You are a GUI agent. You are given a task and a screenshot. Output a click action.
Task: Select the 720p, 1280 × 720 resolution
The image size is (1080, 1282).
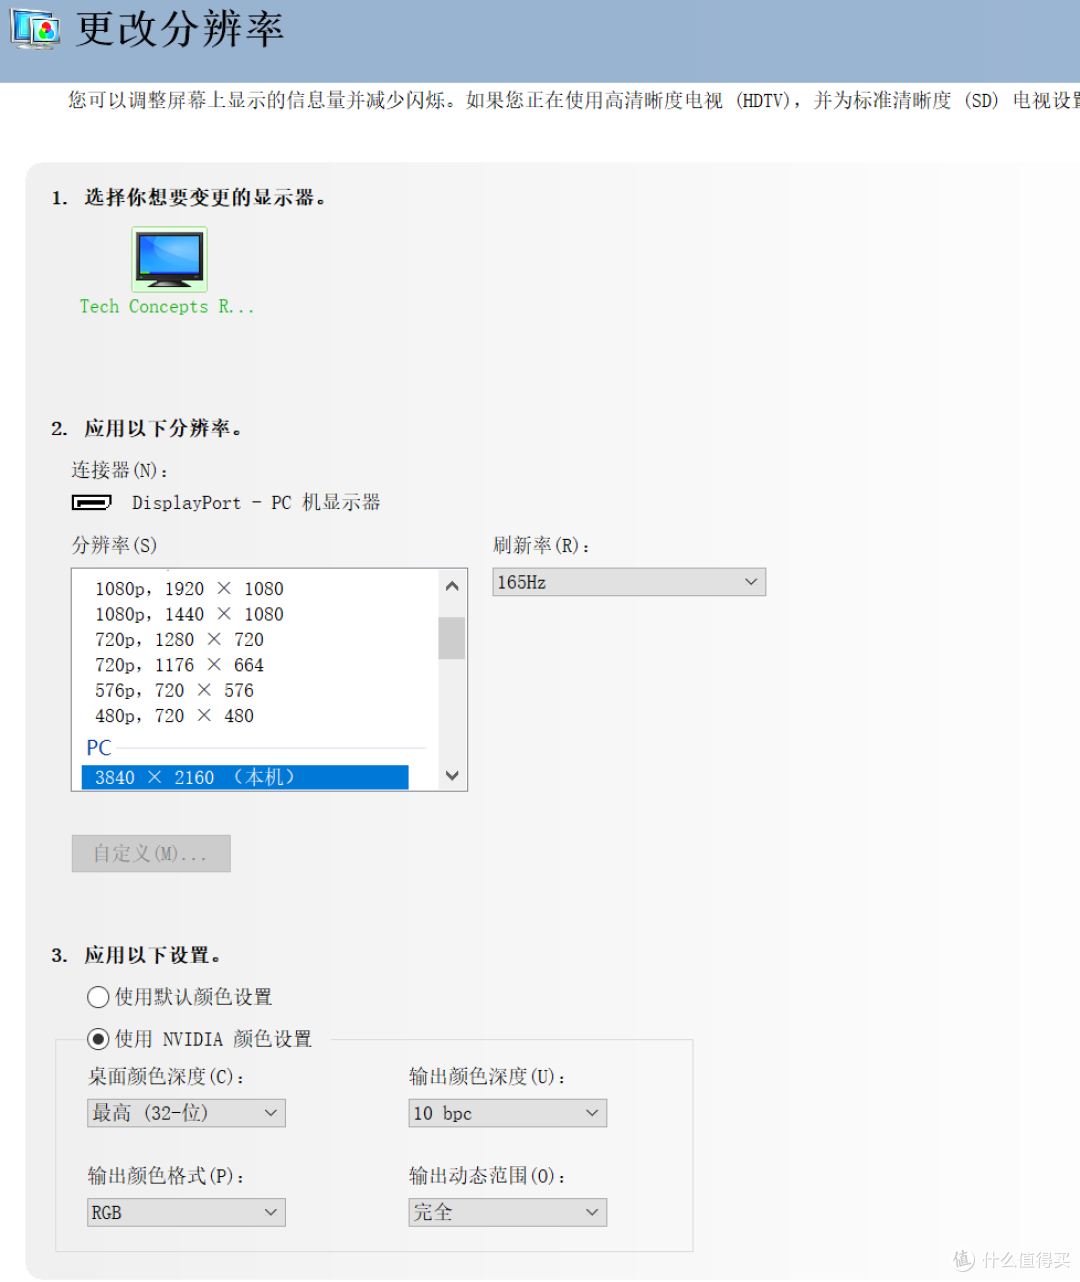(176, 639)
